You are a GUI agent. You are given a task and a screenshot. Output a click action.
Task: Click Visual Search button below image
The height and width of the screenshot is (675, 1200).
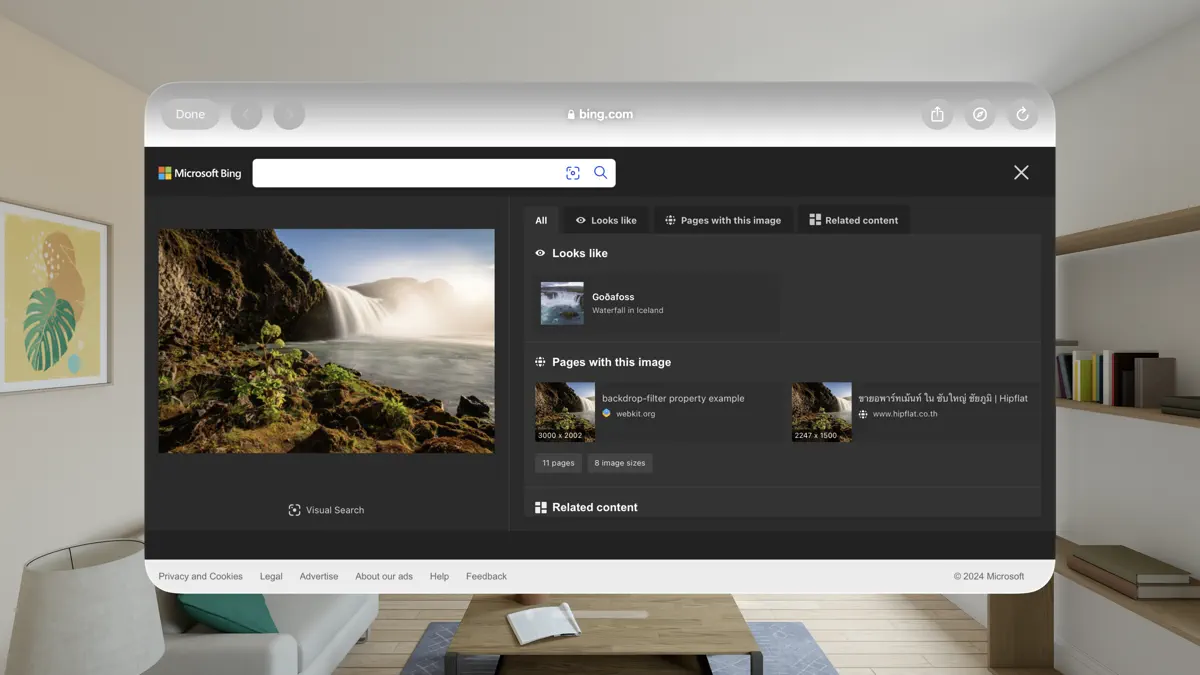[326, 510]
